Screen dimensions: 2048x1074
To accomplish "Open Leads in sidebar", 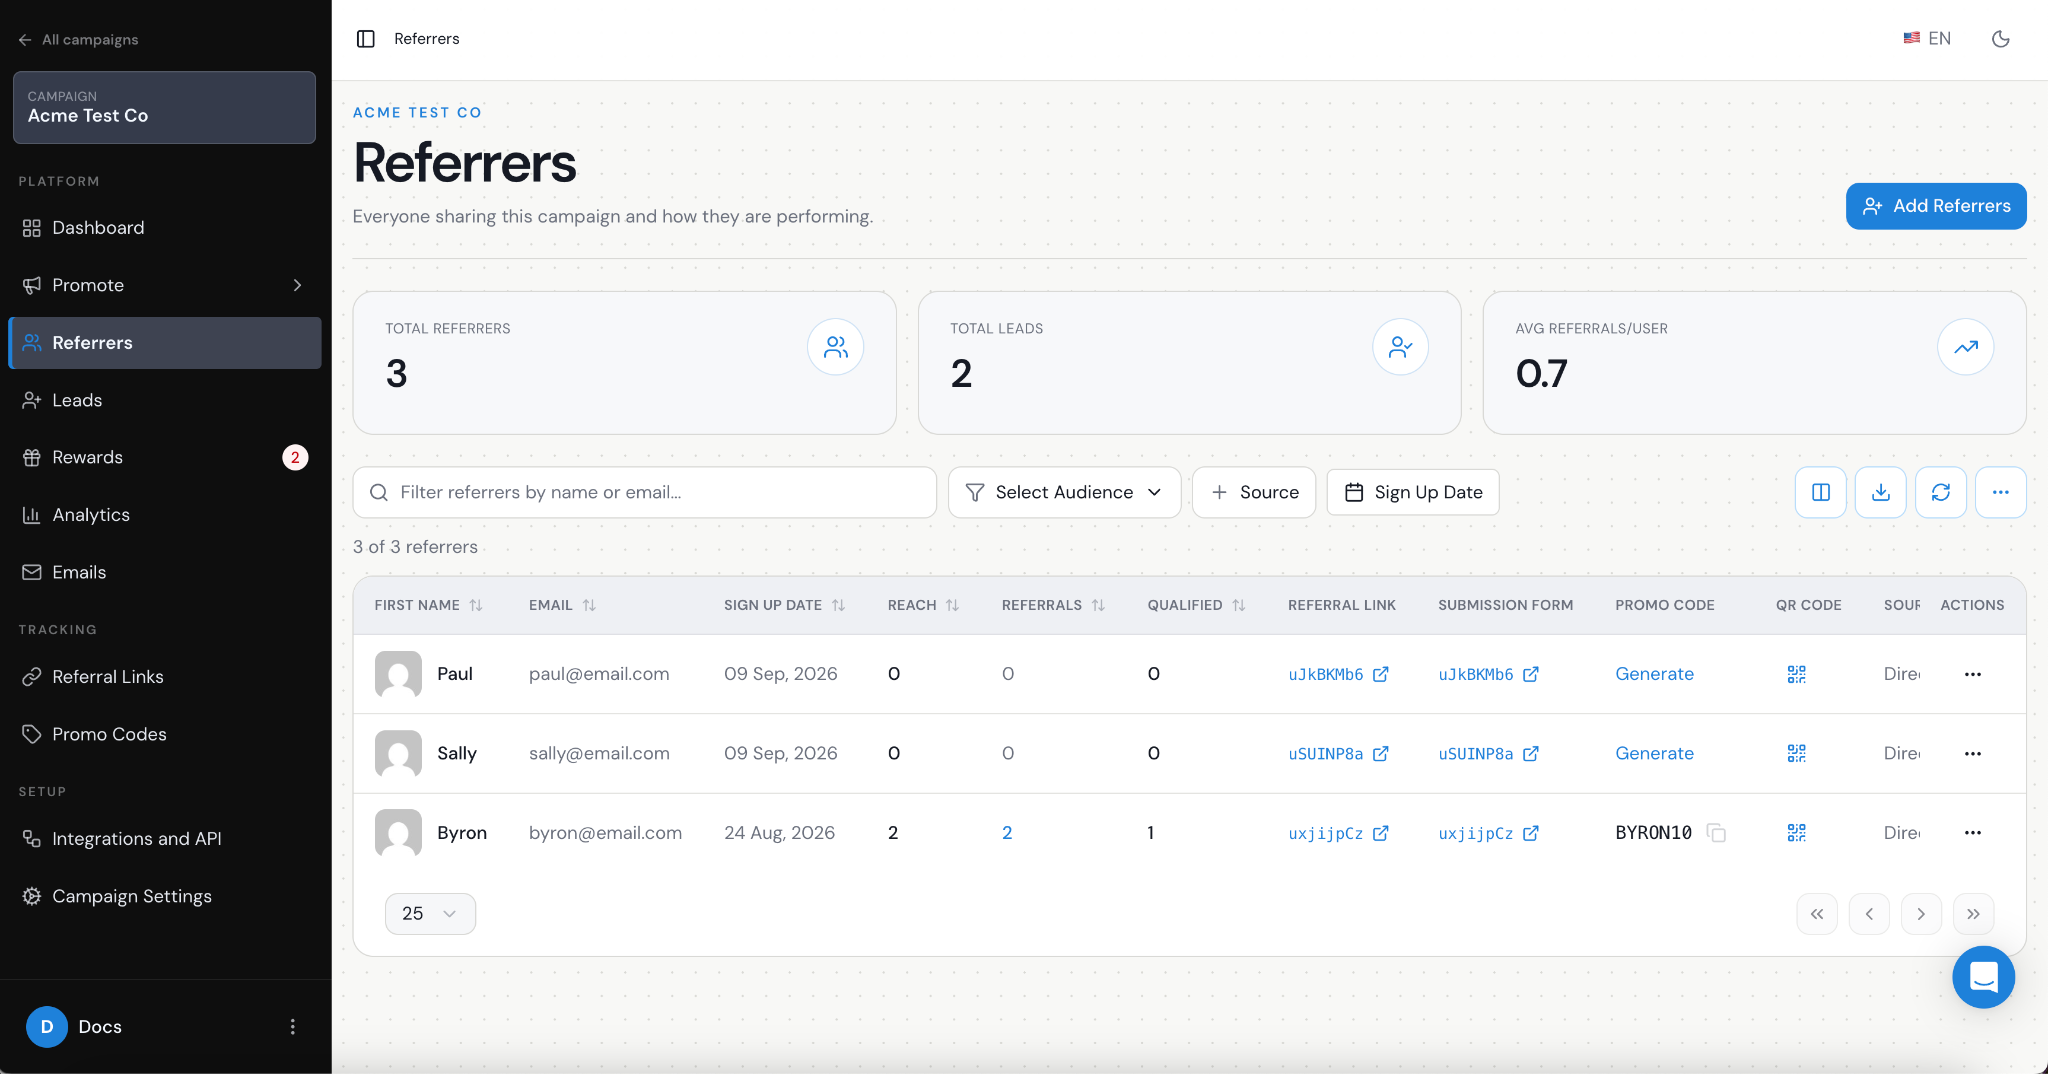I will [165, 400].
